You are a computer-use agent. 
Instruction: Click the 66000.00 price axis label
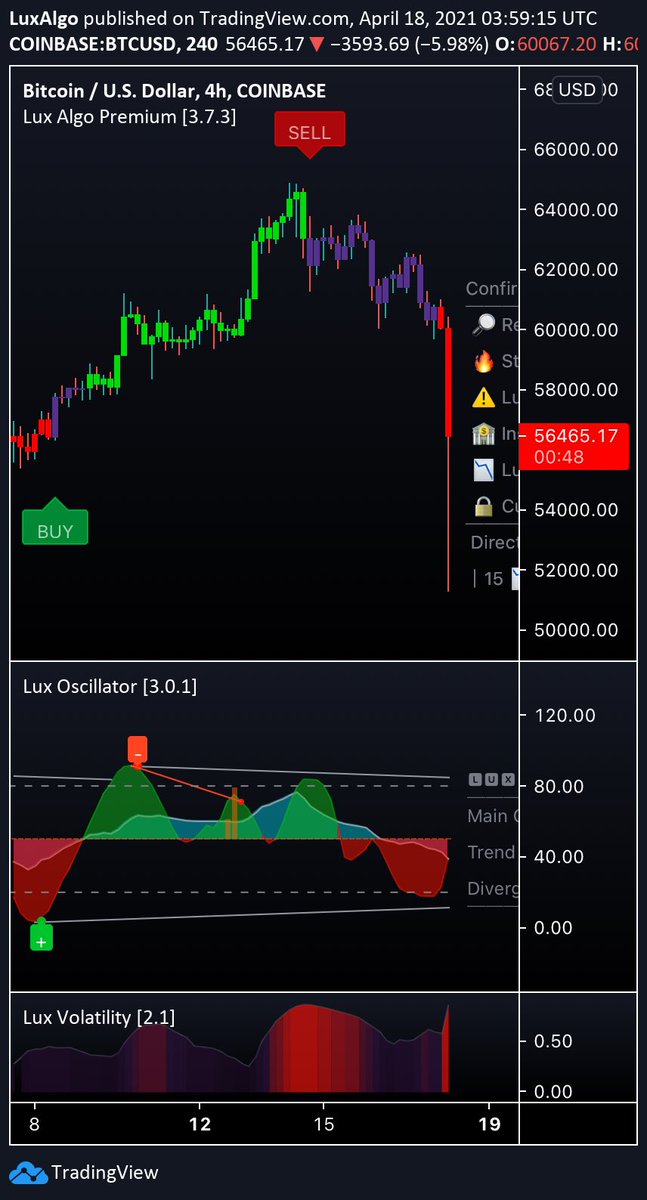point(577,150)
